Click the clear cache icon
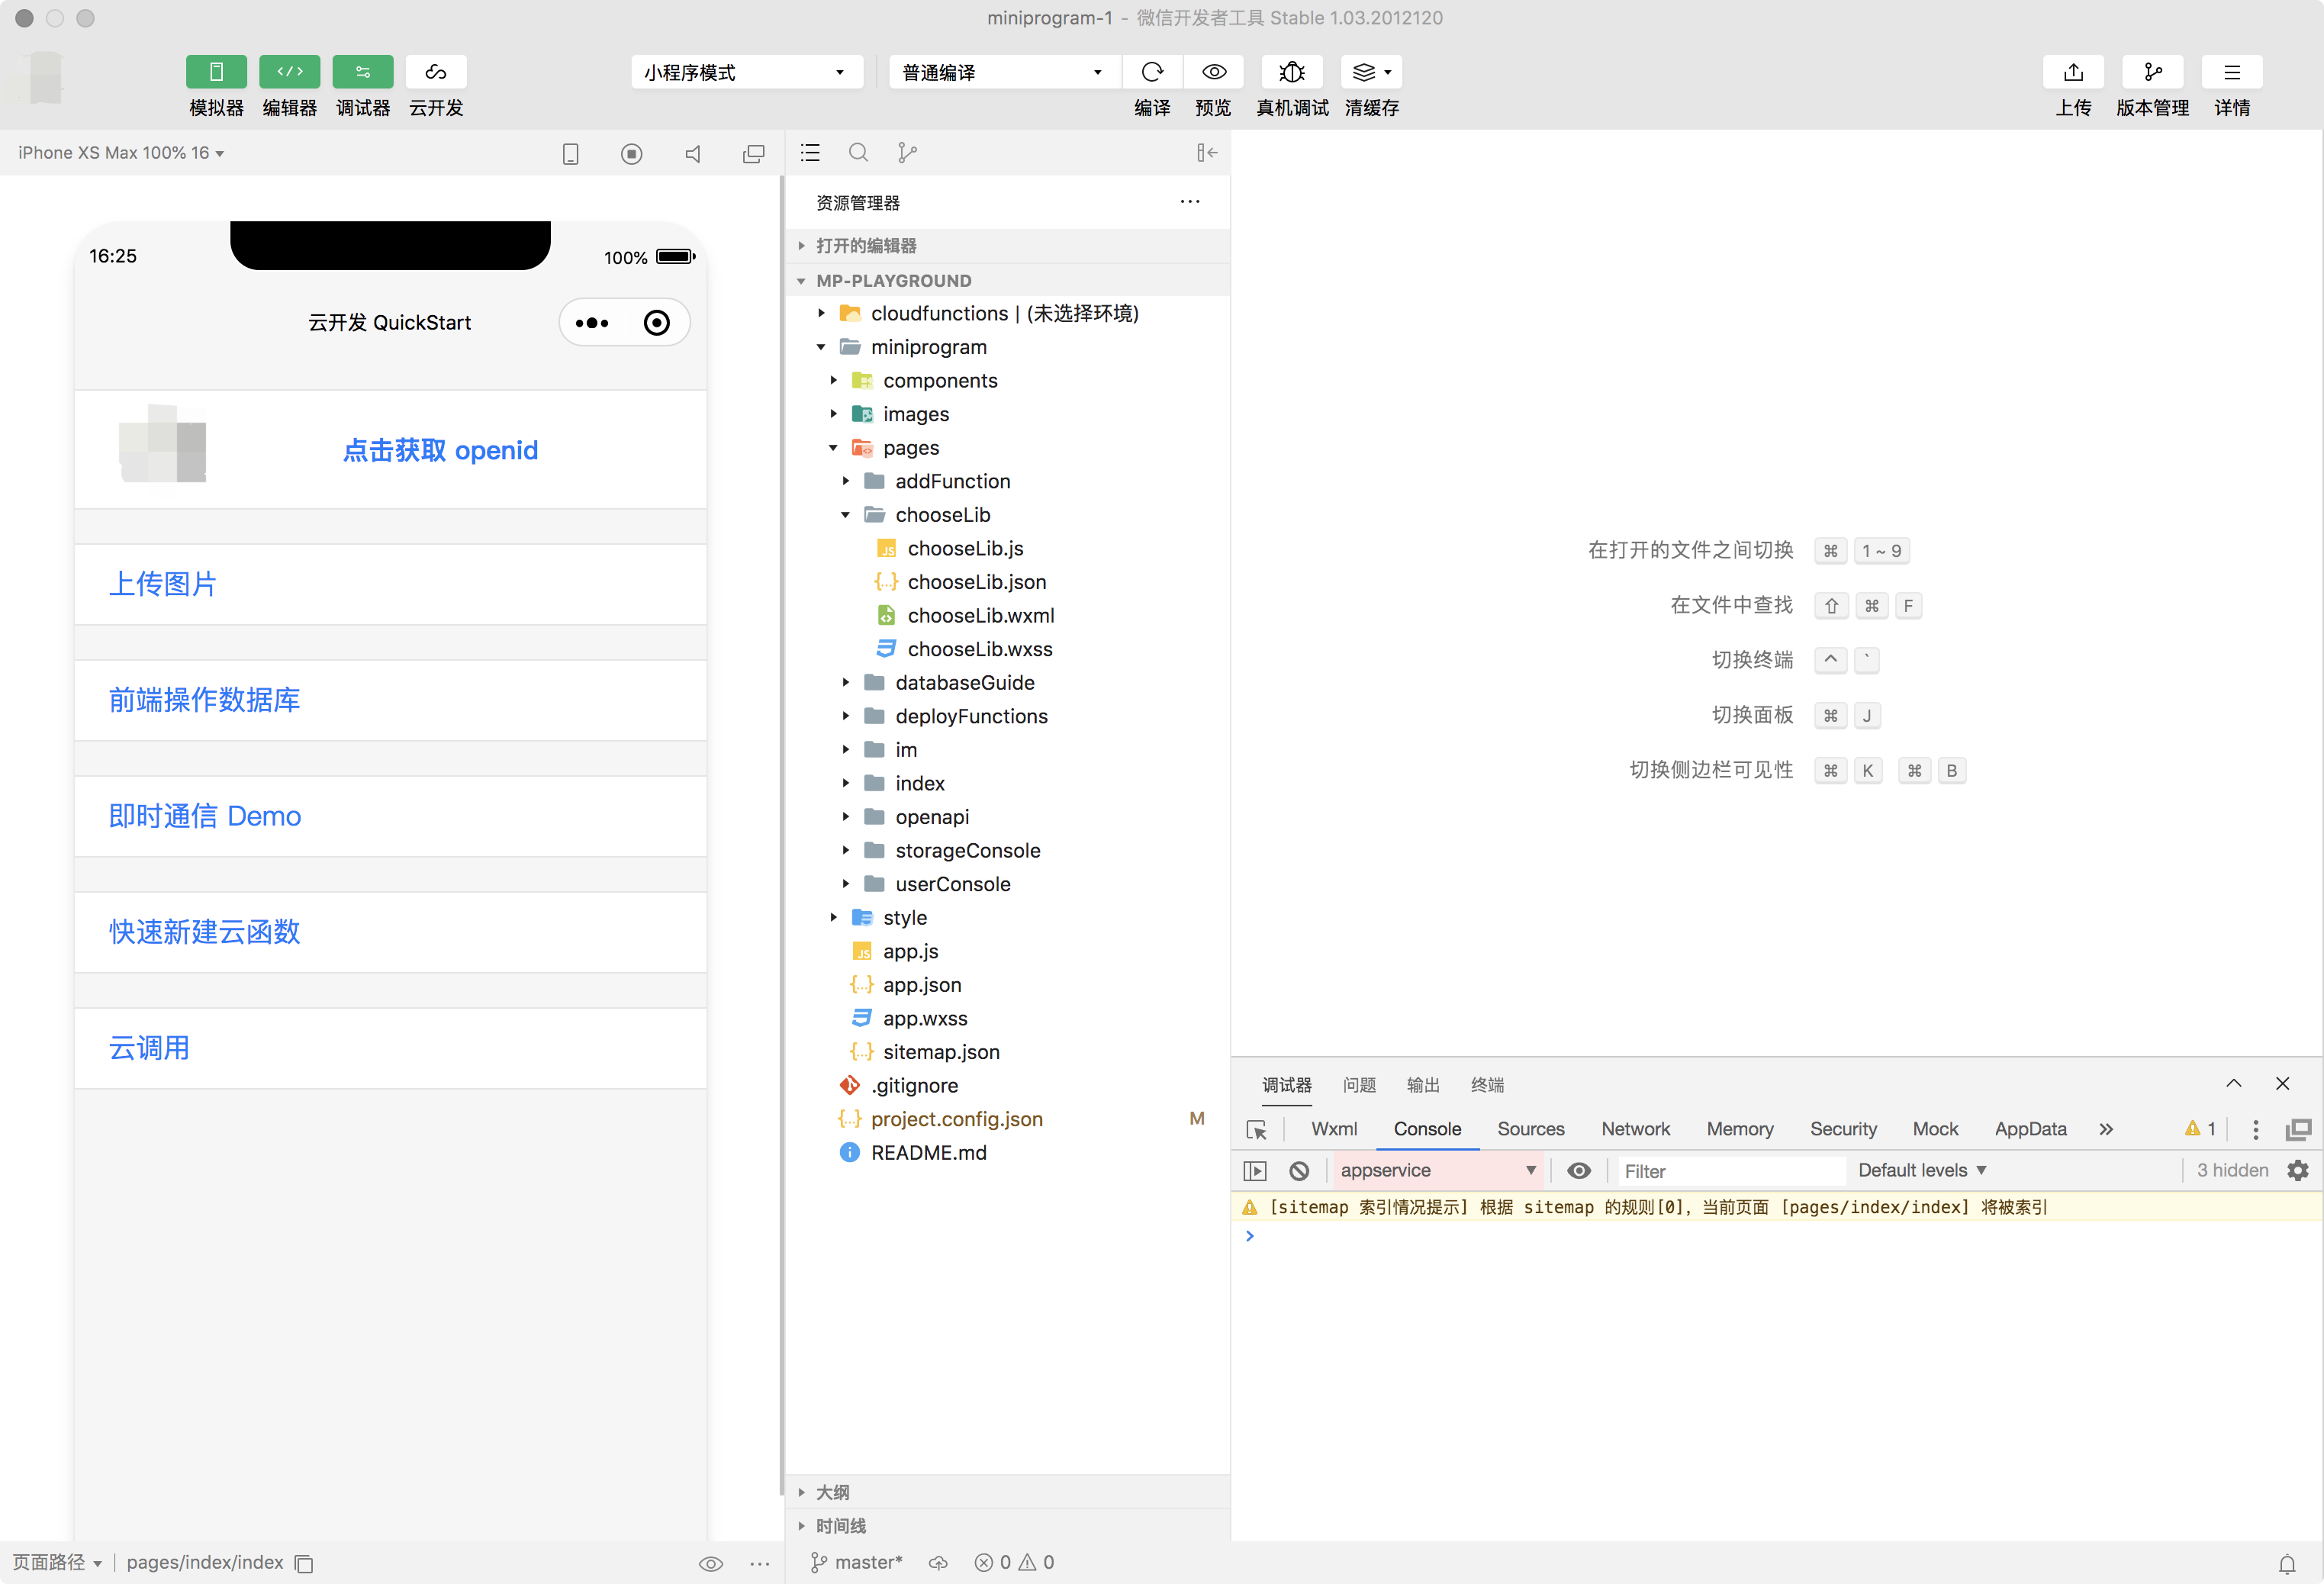The width and height of the screenshot is (2324, 1584). click(x=1370, y=71)
